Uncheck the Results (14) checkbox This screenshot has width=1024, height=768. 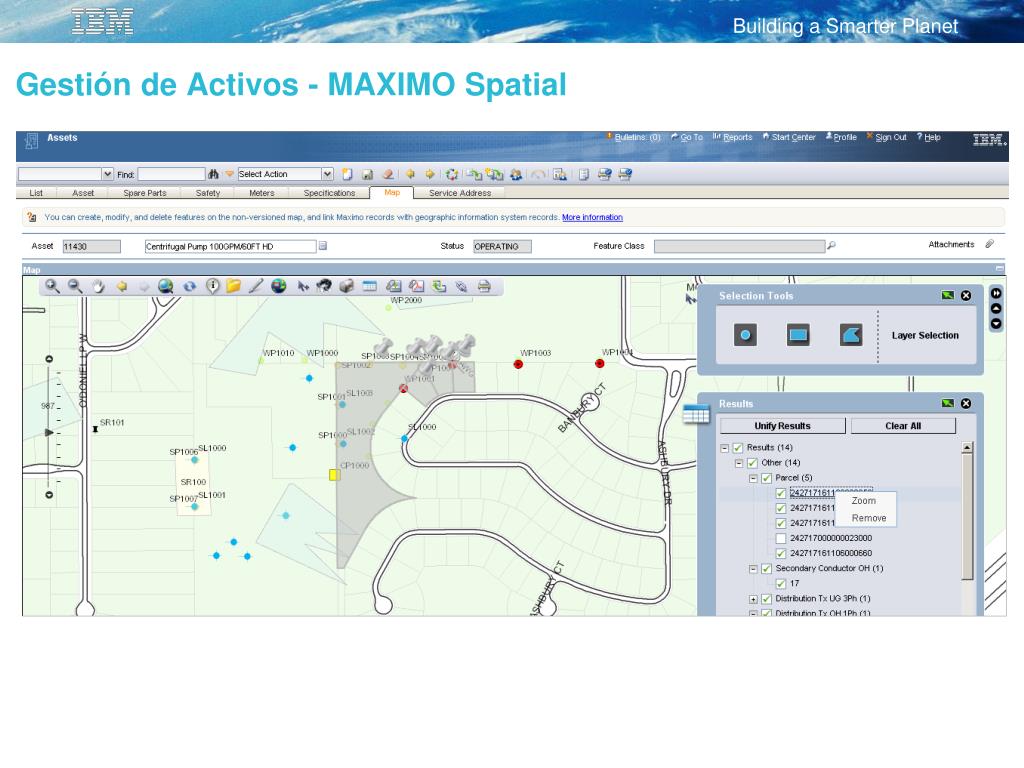click(x=738, y=448)
